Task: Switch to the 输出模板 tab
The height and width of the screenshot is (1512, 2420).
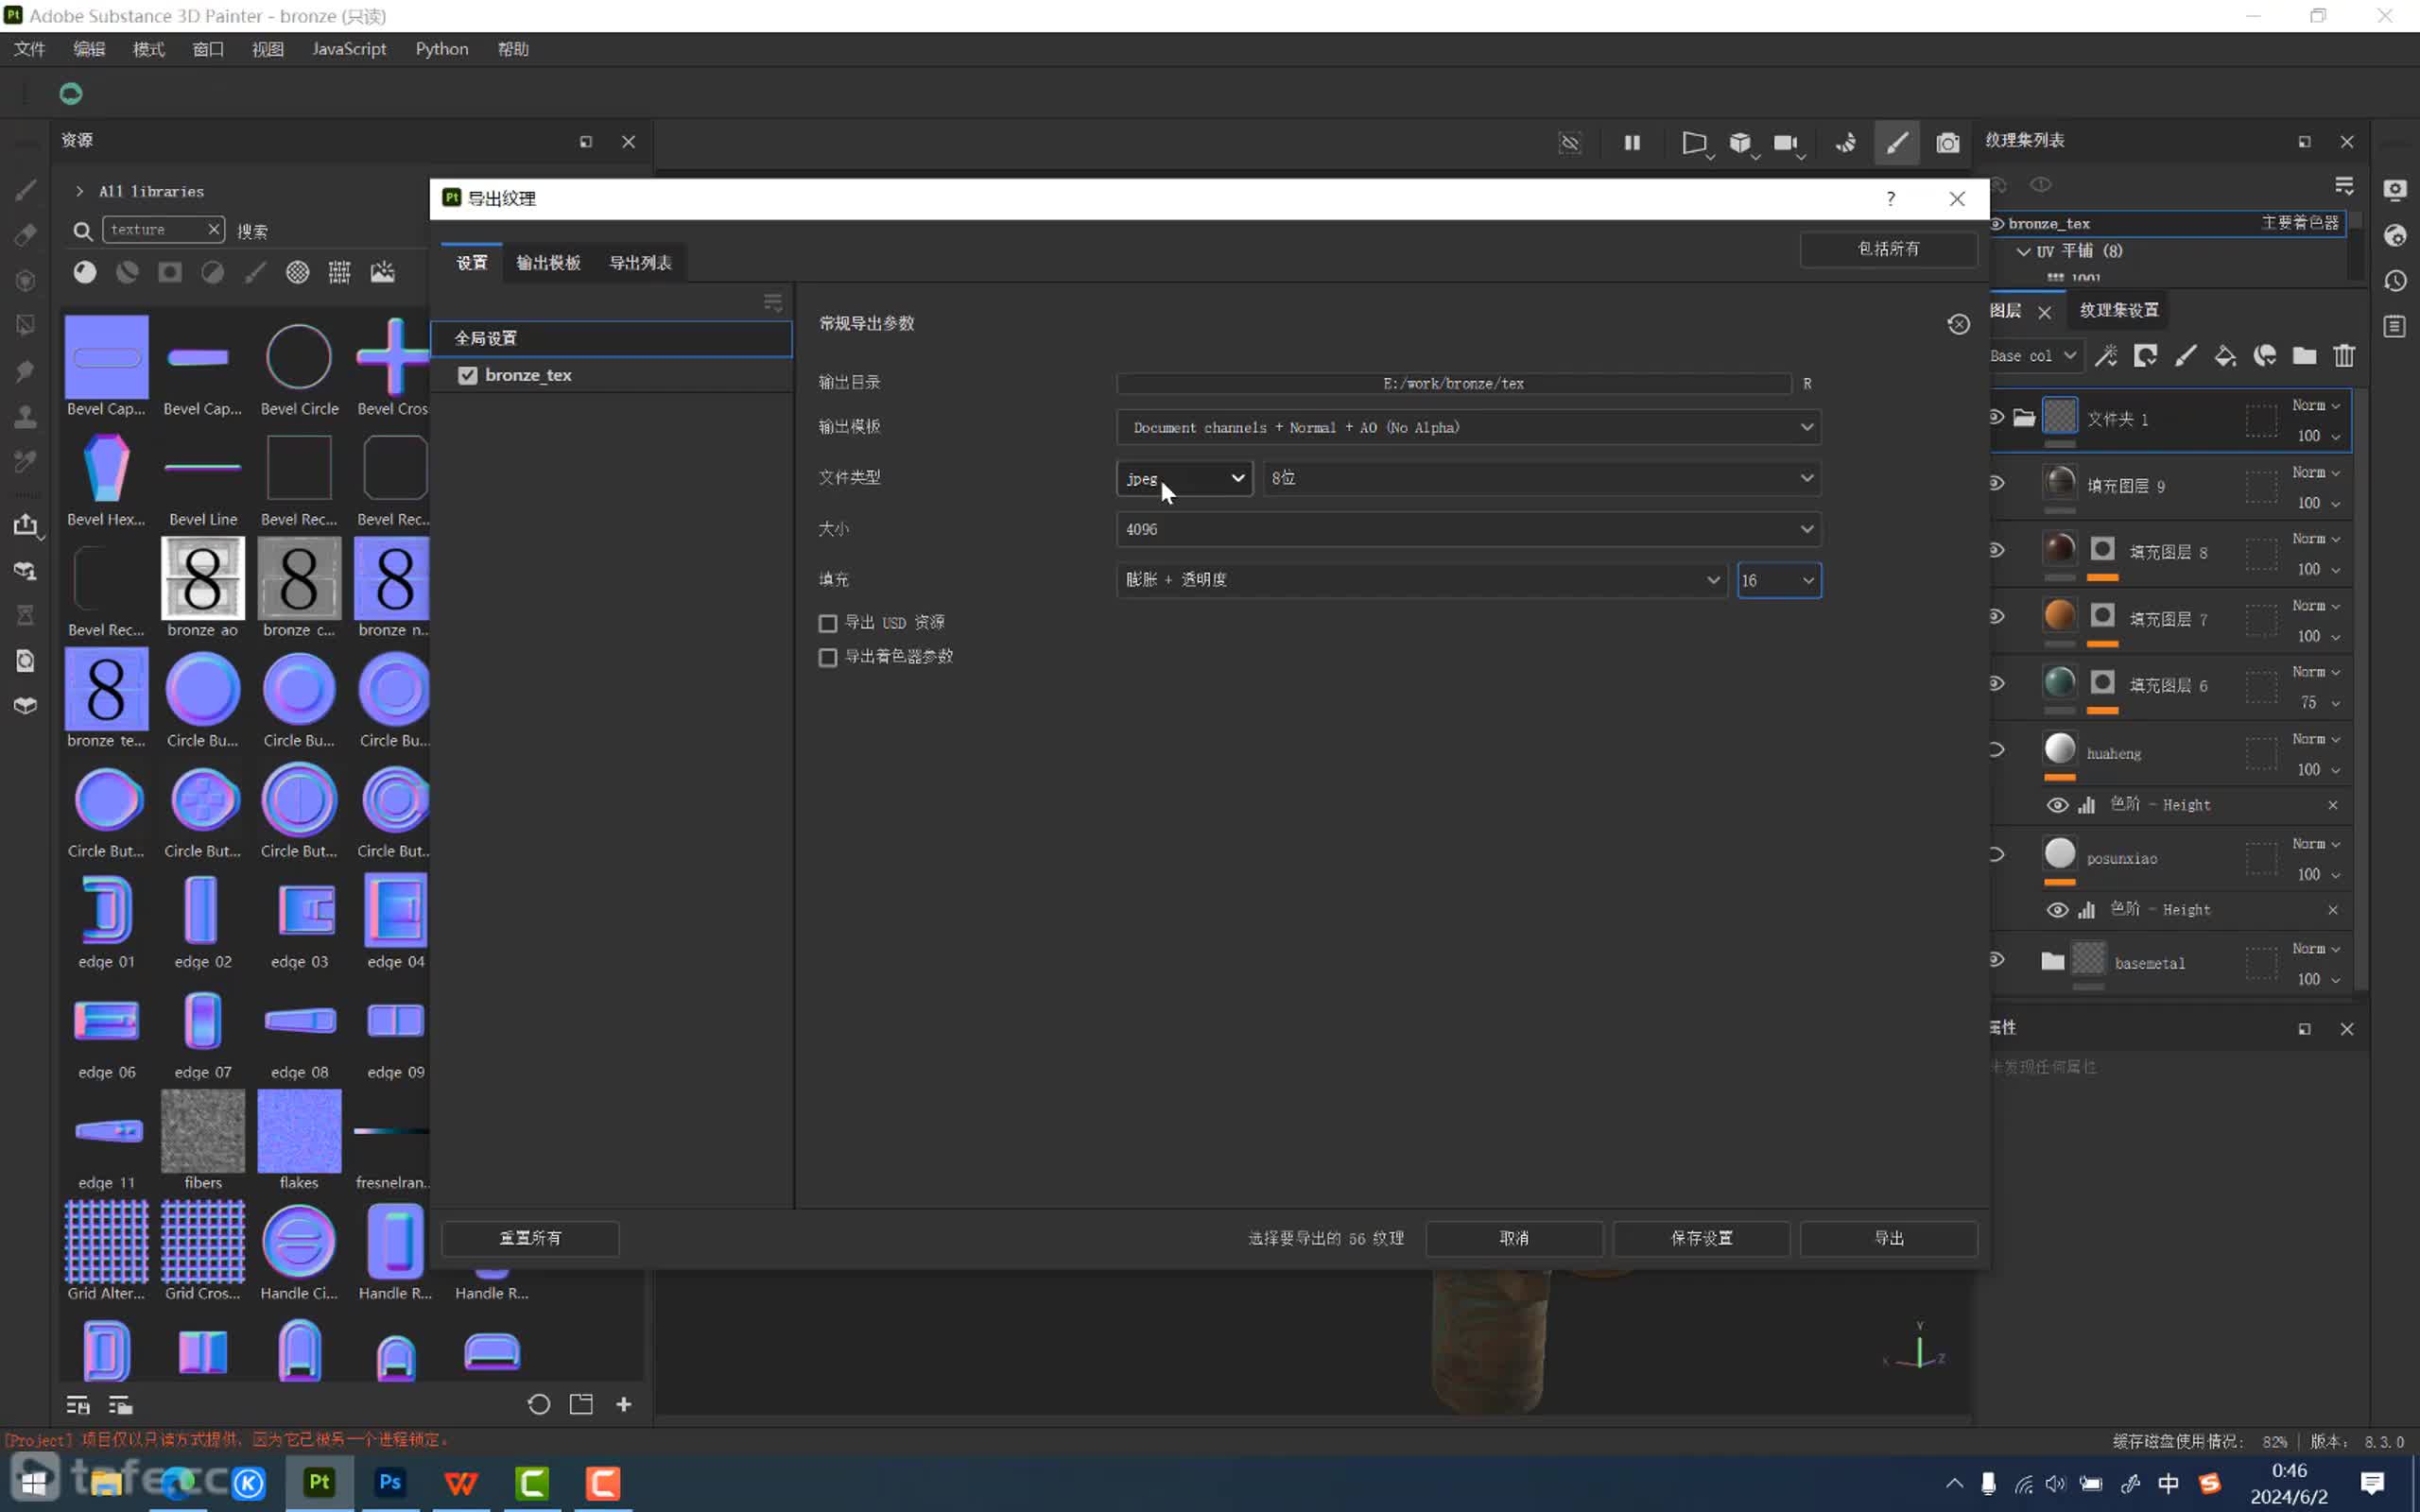Action: click(x=548, y=263)
